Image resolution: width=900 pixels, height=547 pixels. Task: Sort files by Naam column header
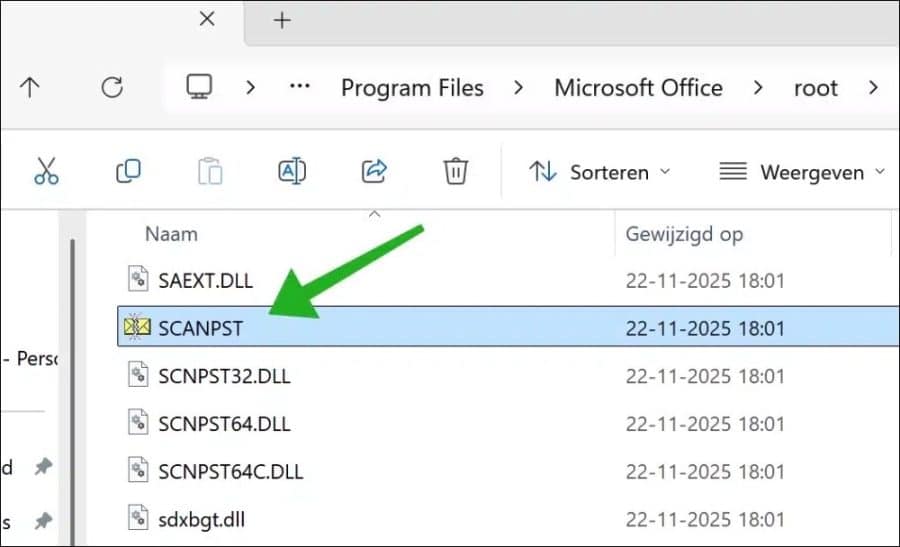(x=171, y=234)
